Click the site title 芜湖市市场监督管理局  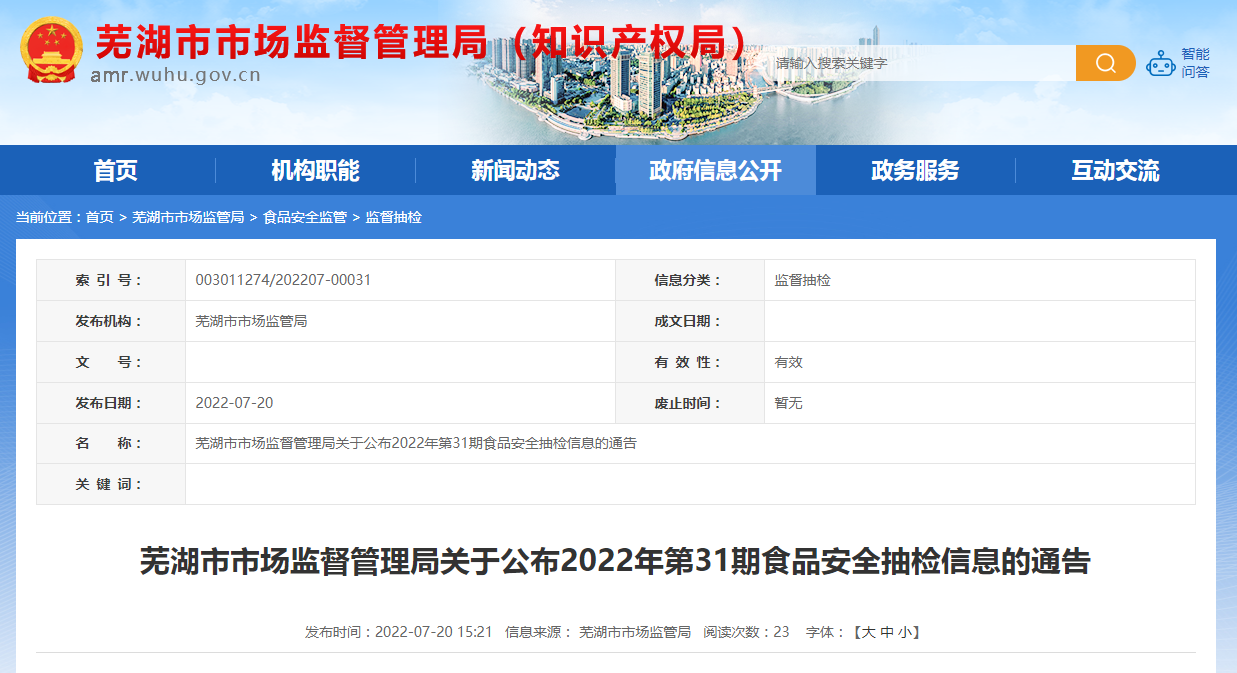(290, 42)
